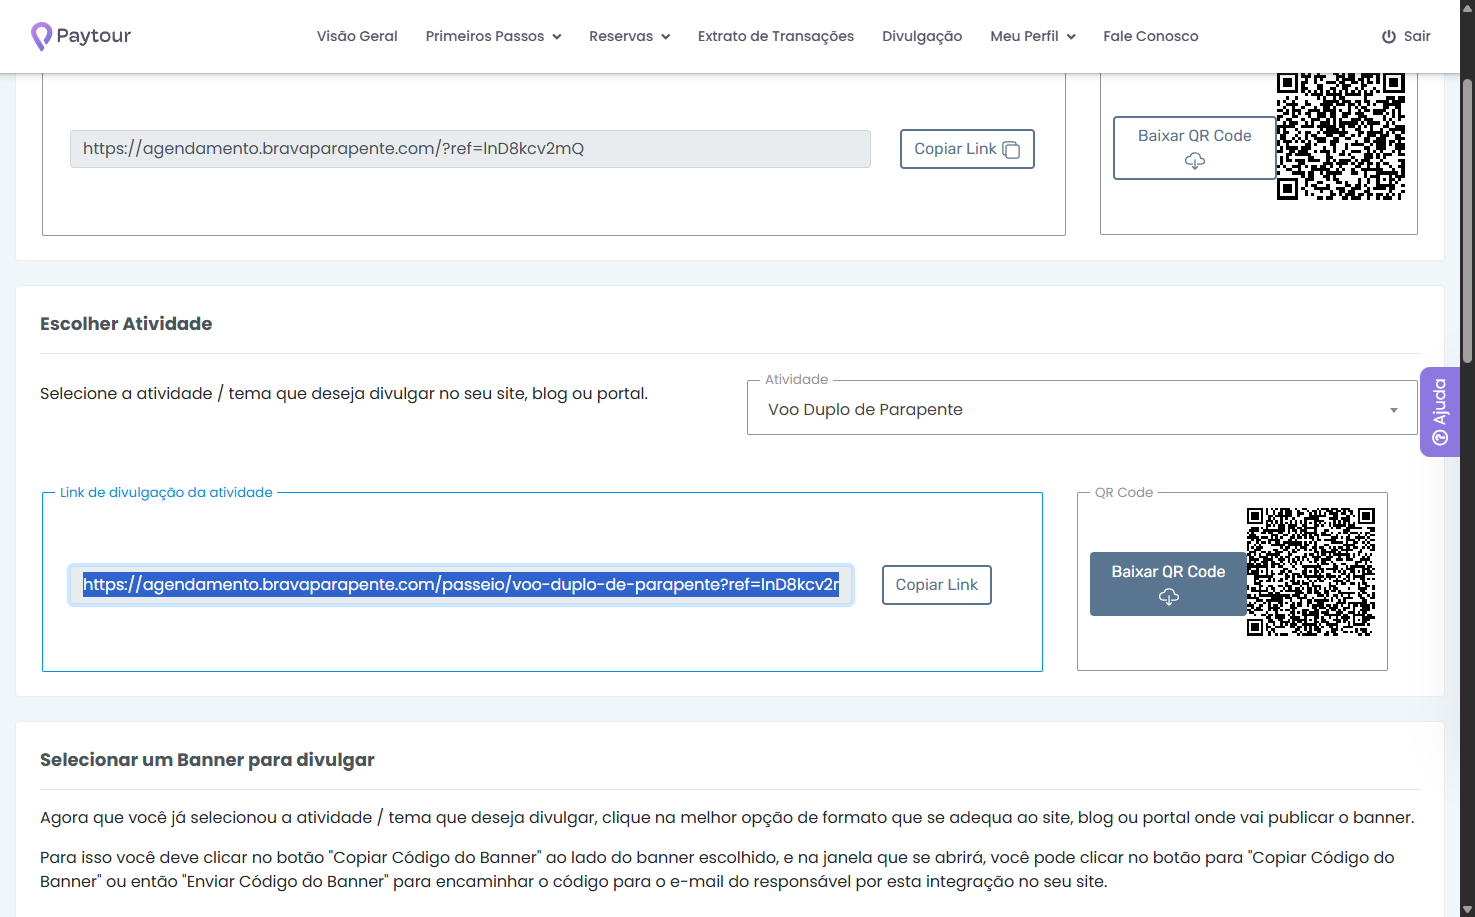Screen dimensions: 1475x917
Task: Click the general booking link field
Action: point(470,149)
